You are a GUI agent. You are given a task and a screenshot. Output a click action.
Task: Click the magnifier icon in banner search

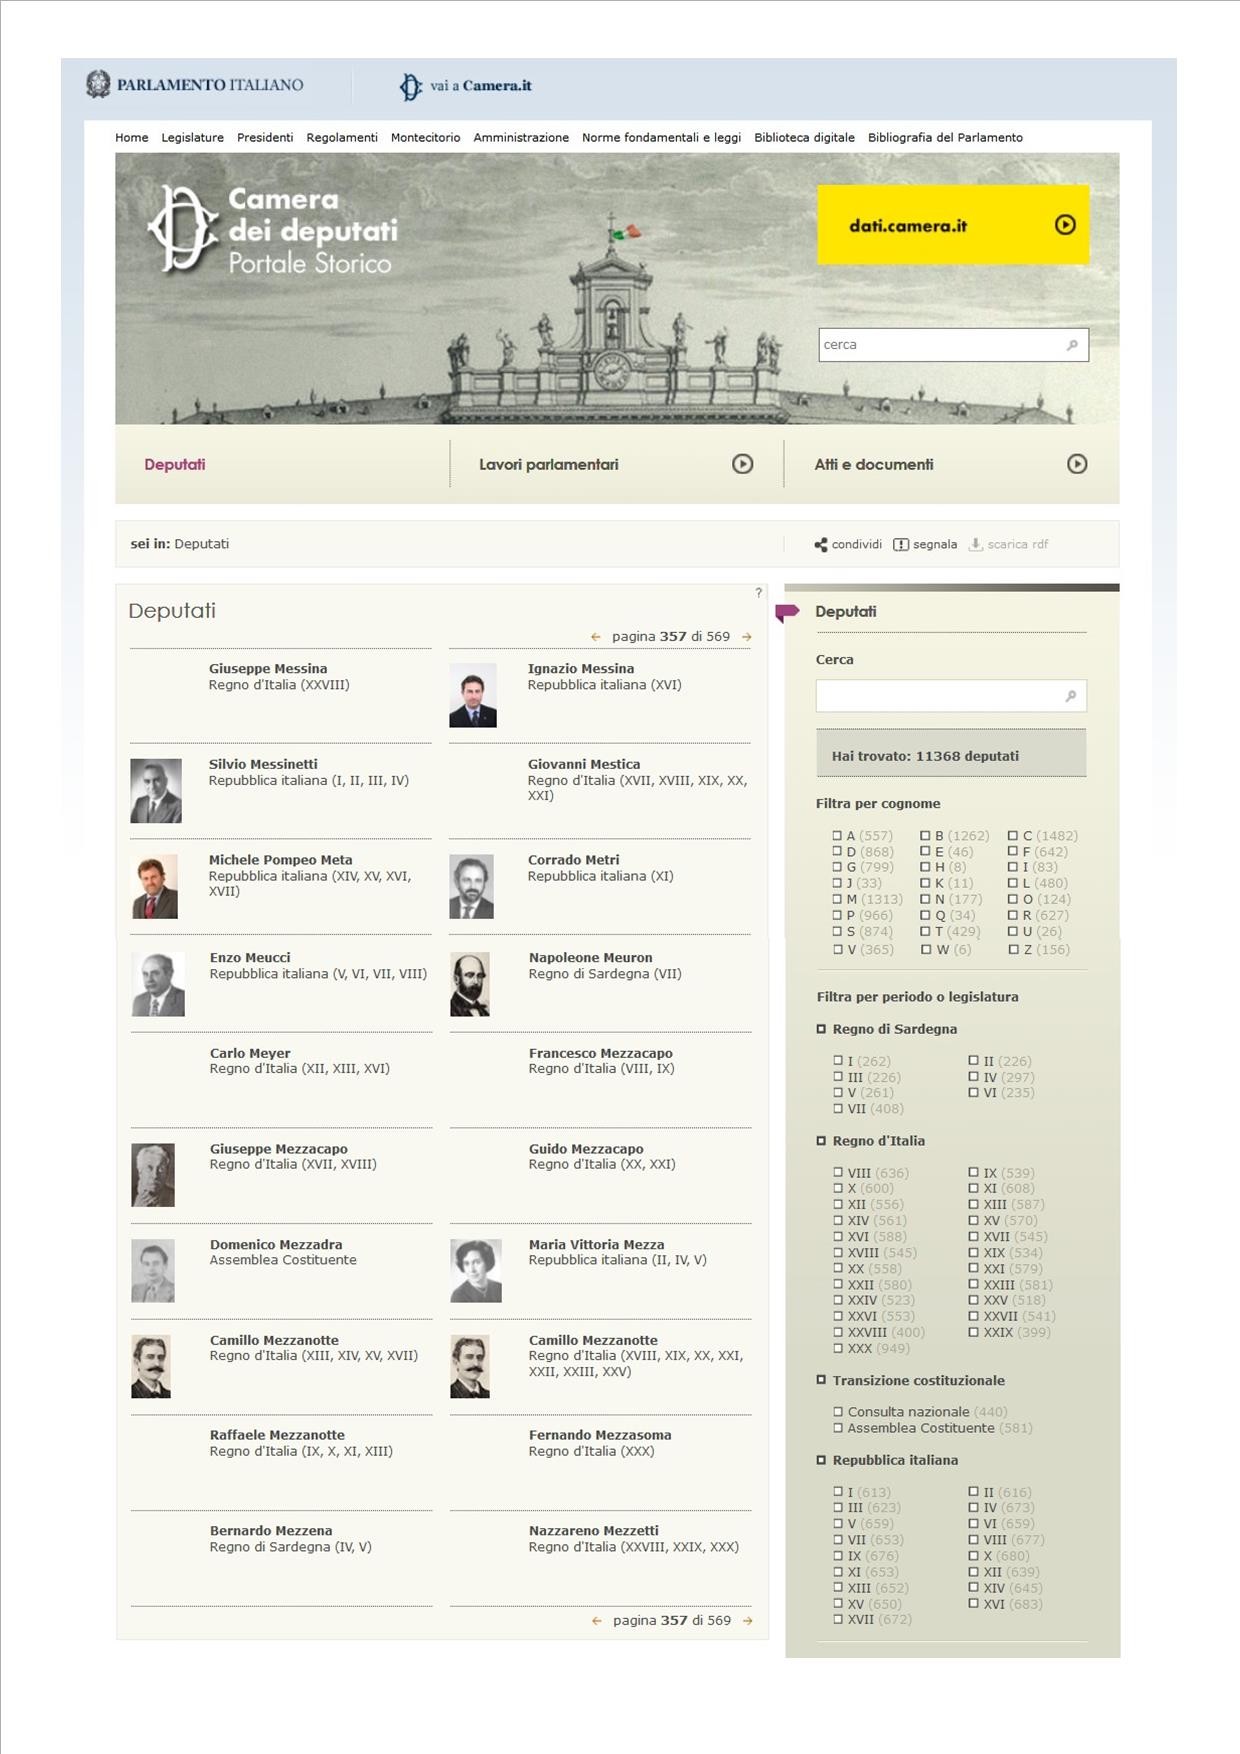click(x=1072, y=345)
